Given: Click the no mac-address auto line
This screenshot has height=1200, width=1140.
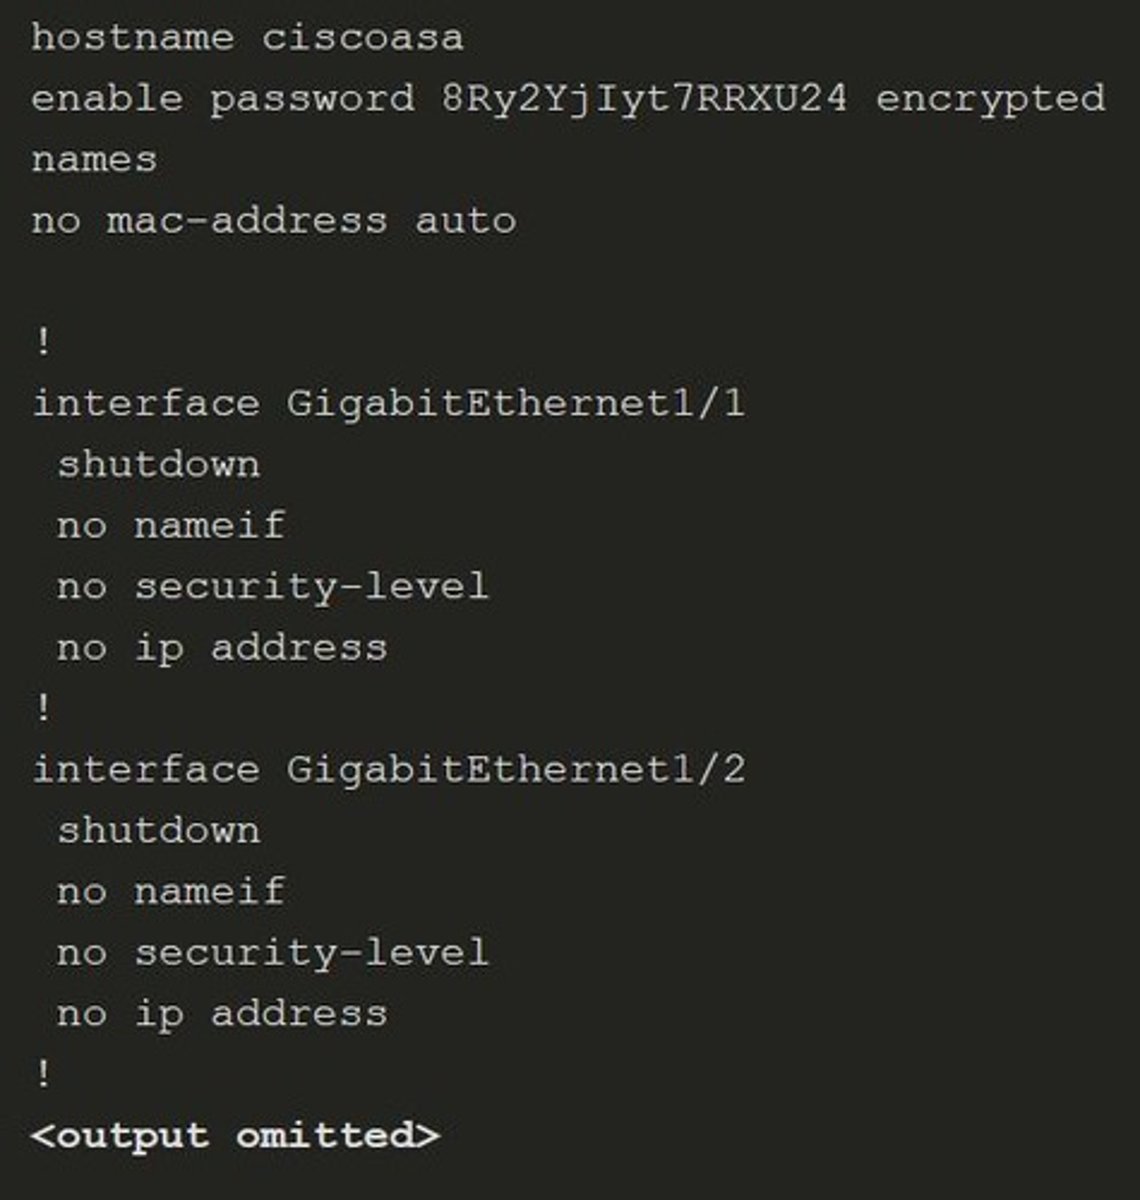Looking at the screenshot, I should pyautogui.click(x=274, y=220).
